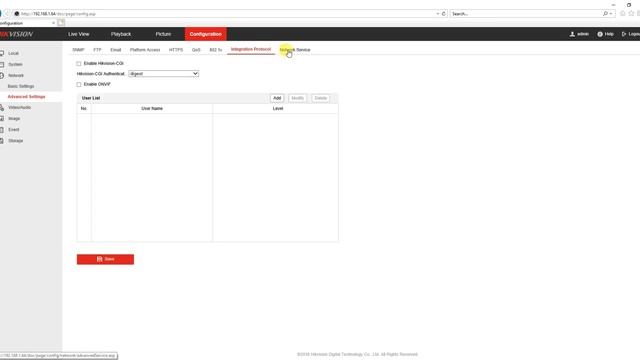The height and width of the screenshot is (360, 640).
Task: Open the System sidebar section
Action: click(15, 64)
